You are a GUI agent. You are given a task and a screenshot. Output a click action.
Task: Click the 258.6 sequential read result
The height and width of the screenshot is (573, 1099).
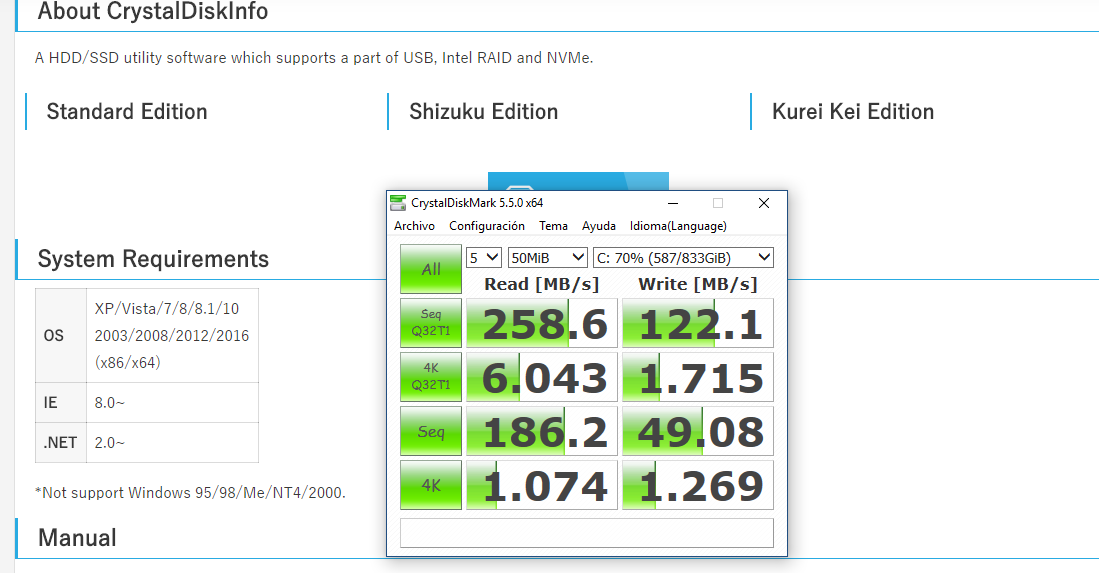pyautogui.click(x=541, y=324)
